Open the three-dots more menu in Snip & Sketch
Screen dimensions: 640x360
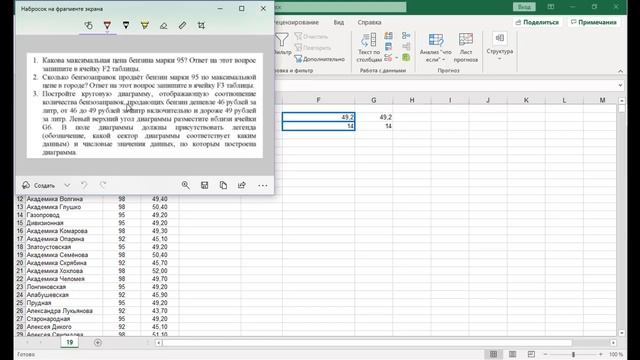click(x=262, y=185)
